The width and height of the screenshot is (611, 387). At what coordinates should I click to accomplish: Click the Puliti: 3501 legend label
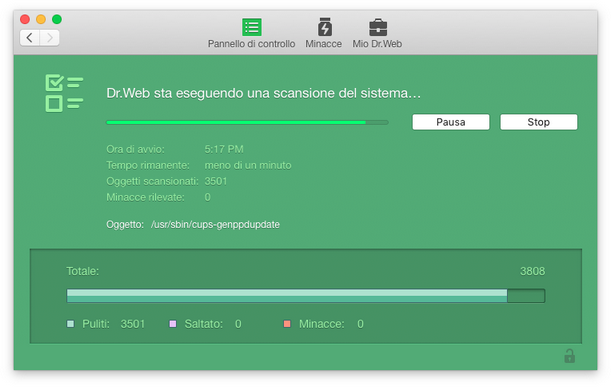pos(113,324)
